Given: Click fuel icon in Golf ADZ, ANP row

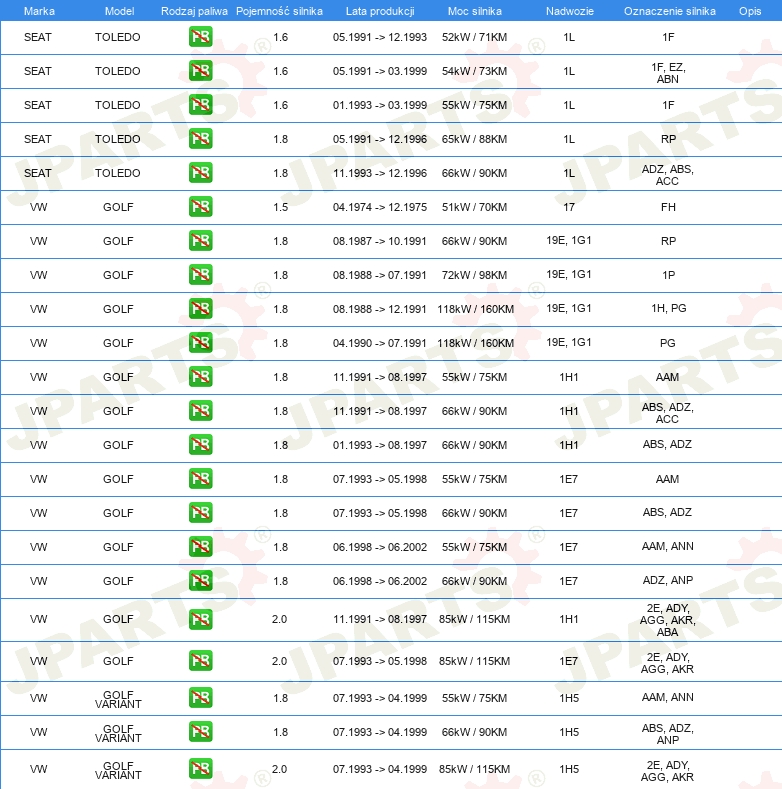Looking at the screenshot, I should click(200, 580).
